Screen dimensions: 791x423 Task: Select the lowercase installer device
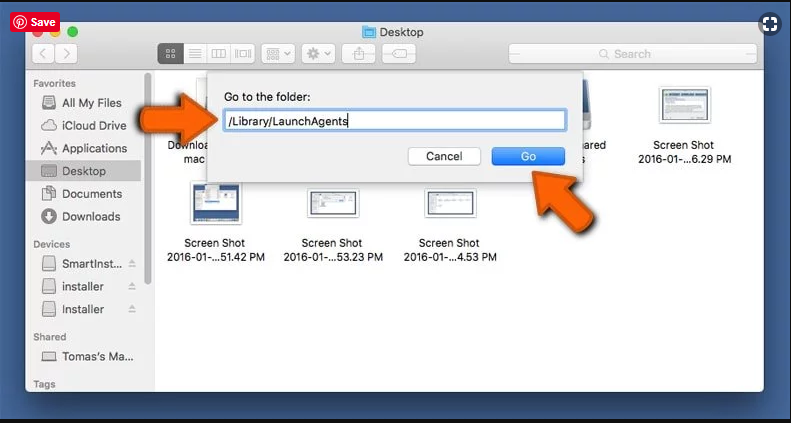(x=83, y=286)
